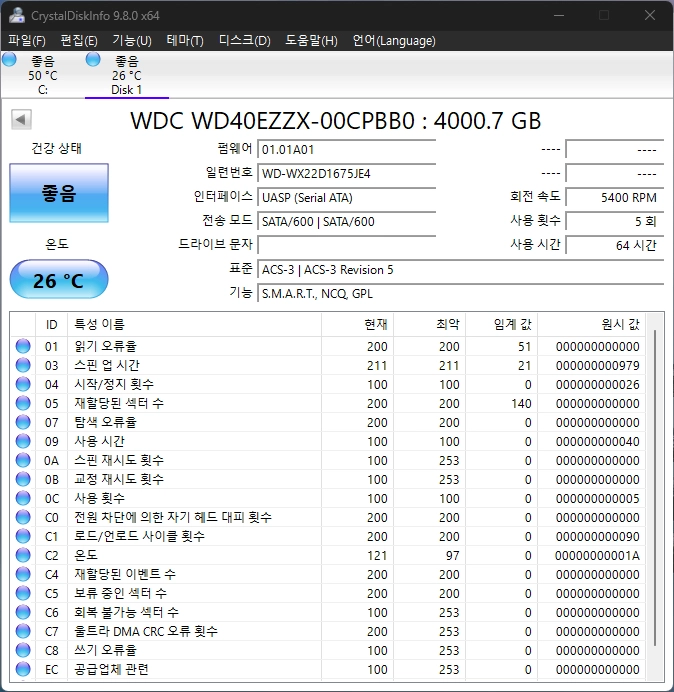Click the 사용 시간 value 64 시간

pos(614,245)
